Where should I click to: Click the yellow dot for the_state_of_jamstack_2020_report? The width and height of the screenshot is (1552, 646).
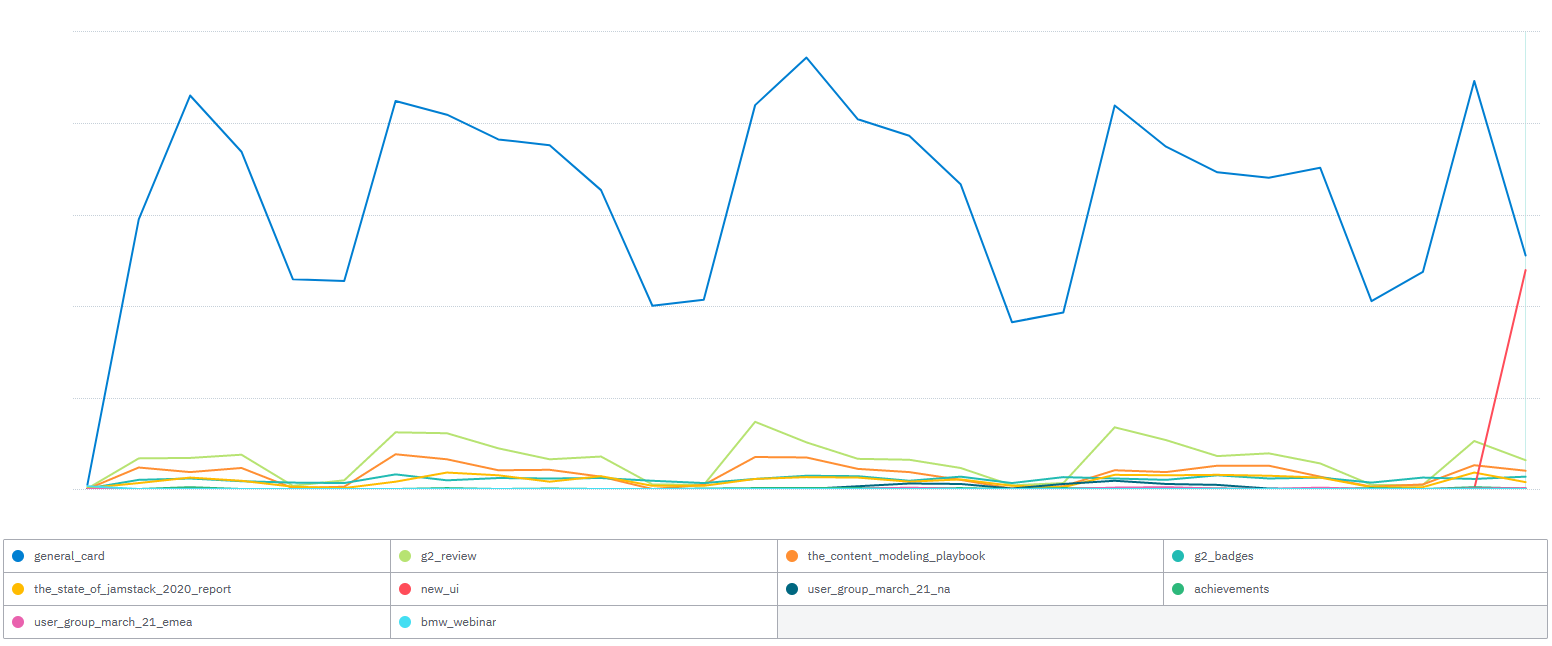(x=18, y=589)
